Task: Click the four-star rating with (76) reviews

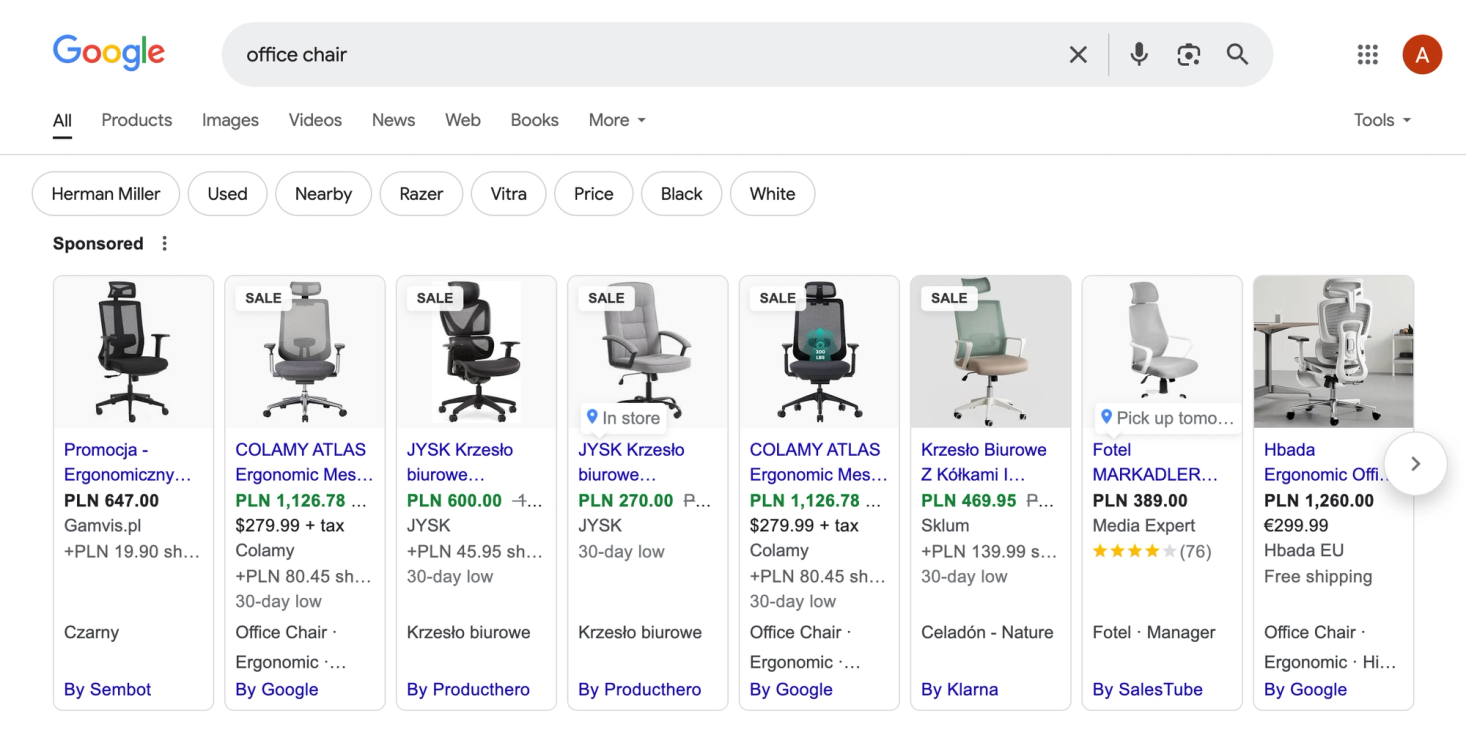Action: tap(1152, 551)
